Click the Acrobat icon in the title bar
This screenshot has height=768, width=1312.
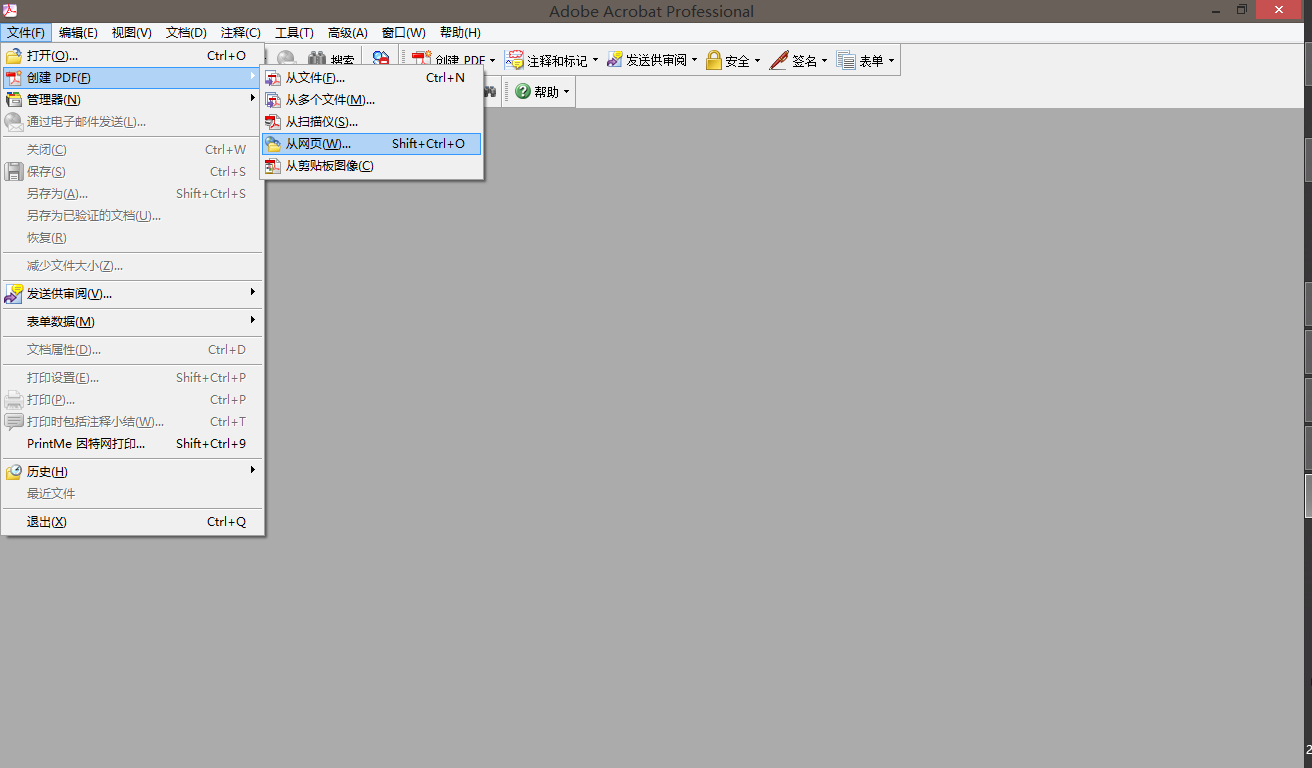(10, 10)
